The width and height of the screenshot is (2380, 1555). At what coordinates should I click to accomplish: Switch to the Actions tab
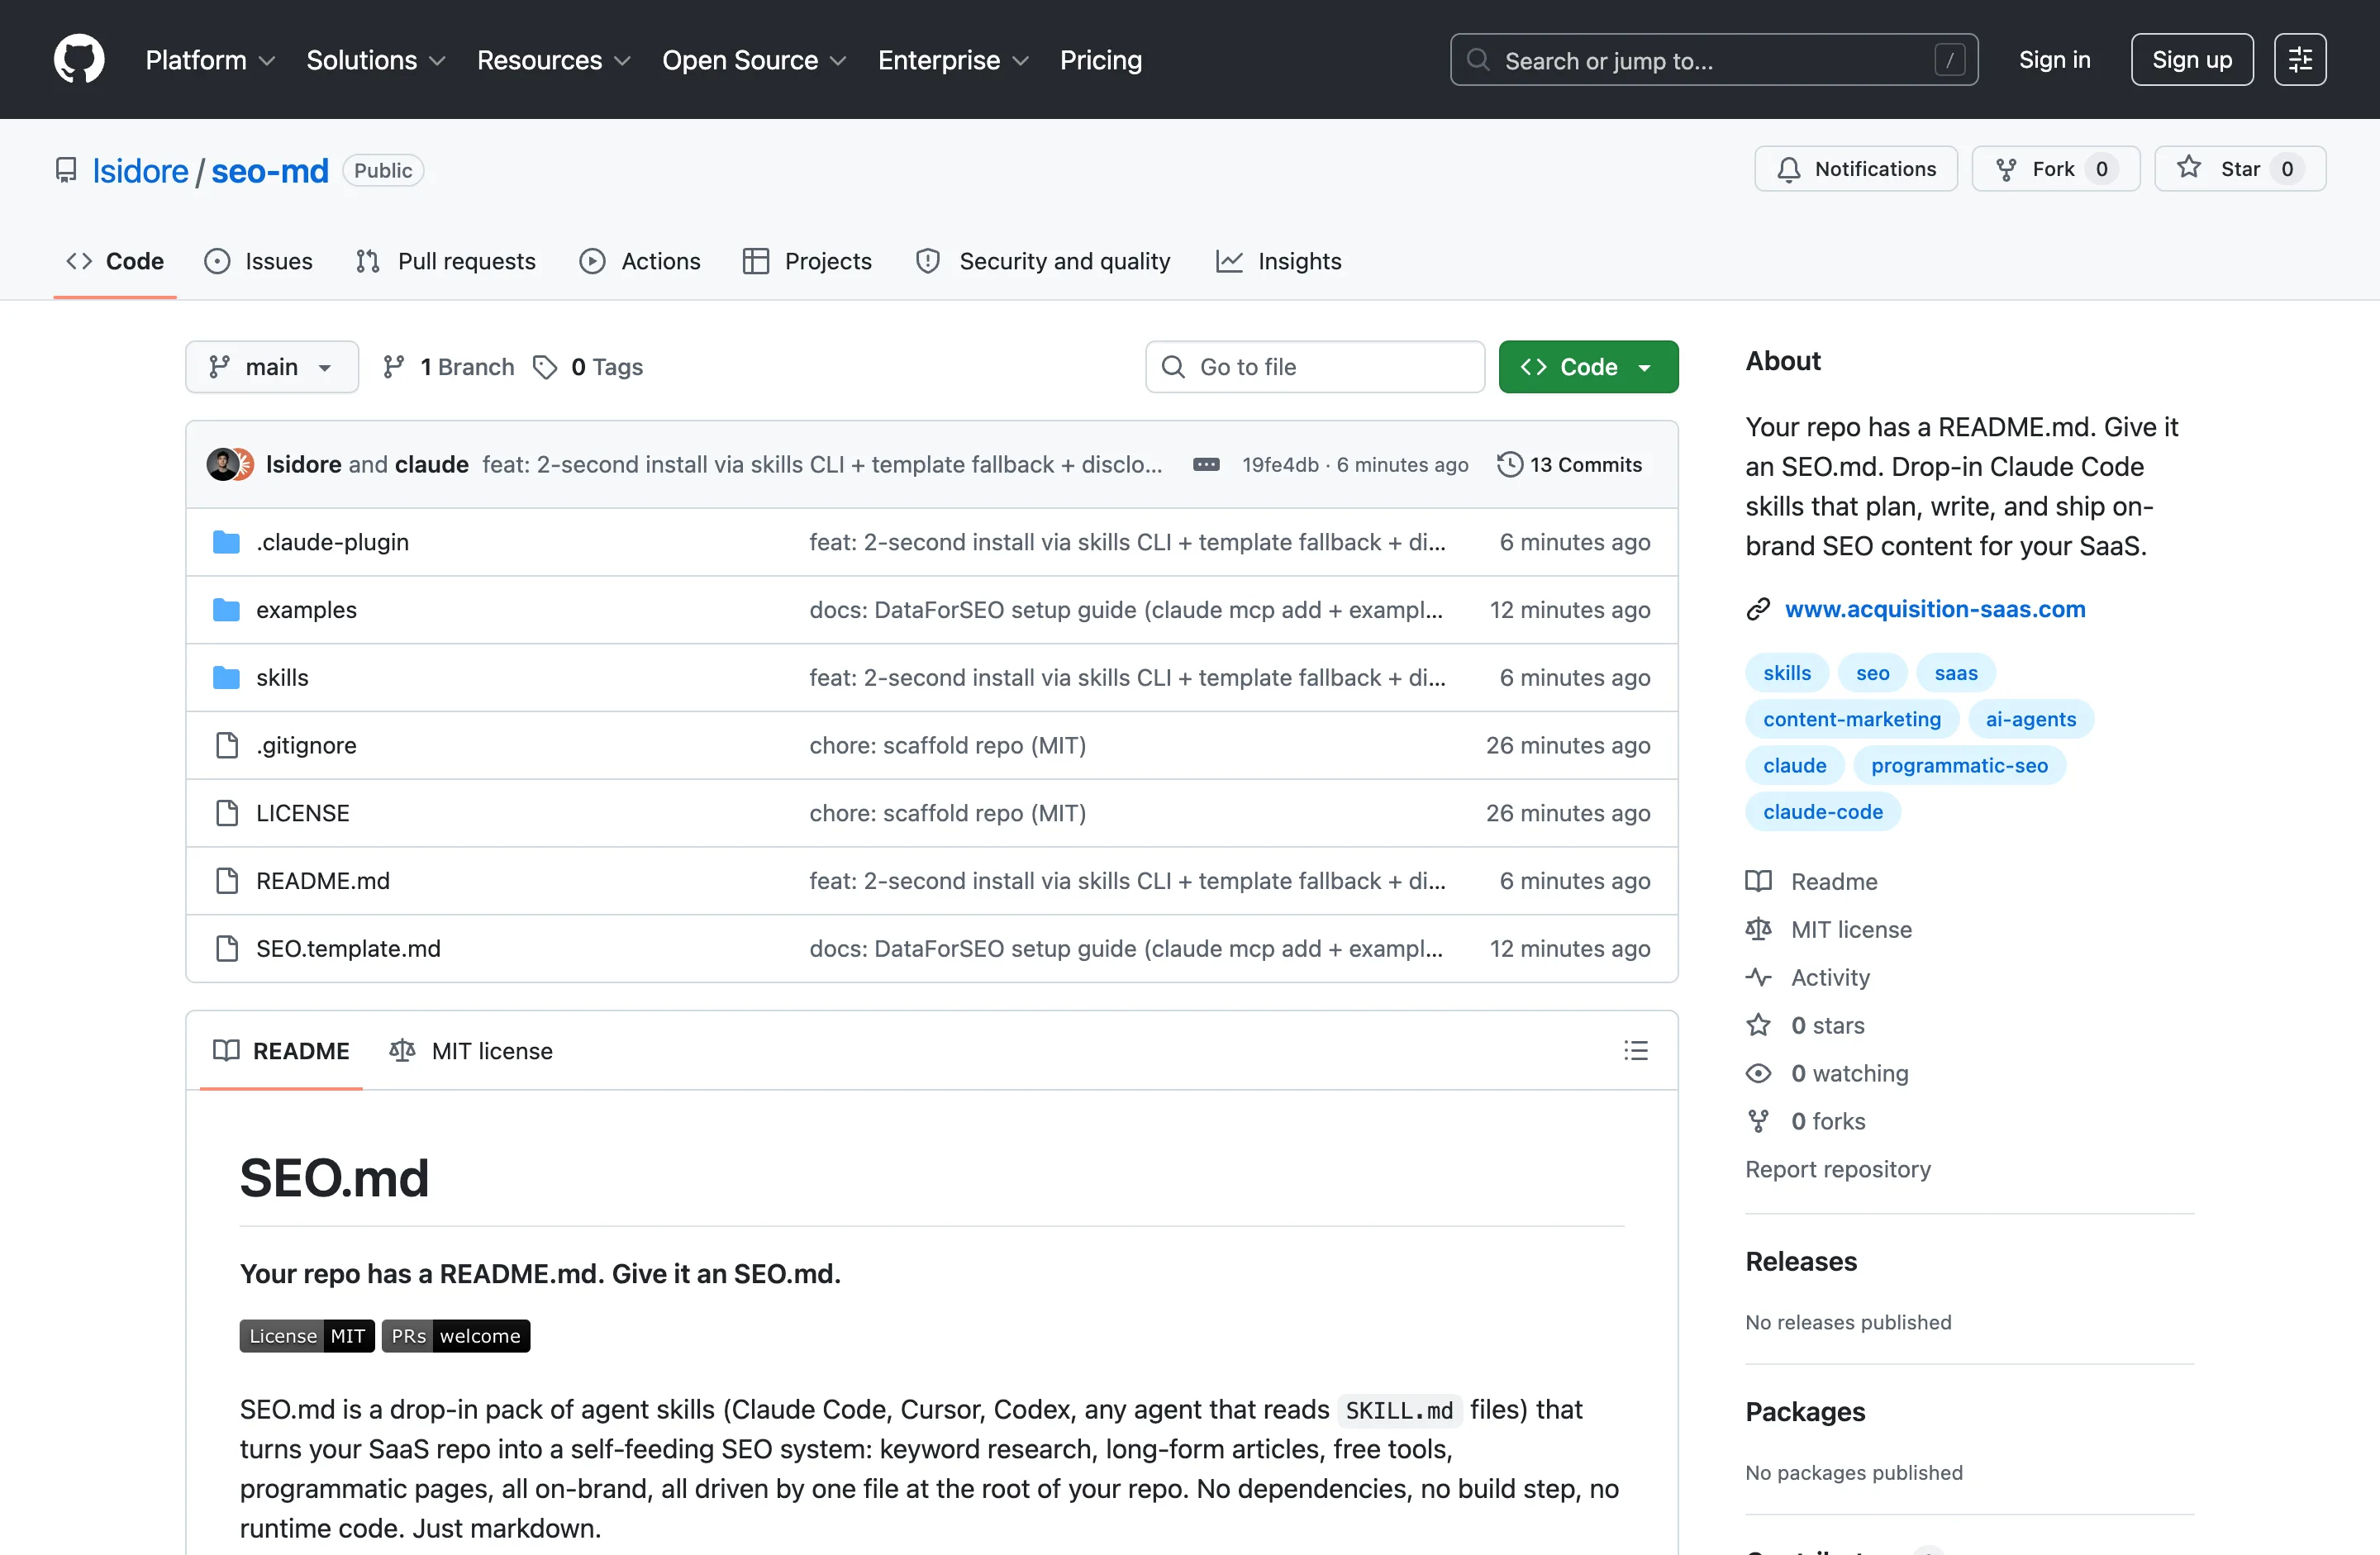pyautogui.click(x=640, y=261)
